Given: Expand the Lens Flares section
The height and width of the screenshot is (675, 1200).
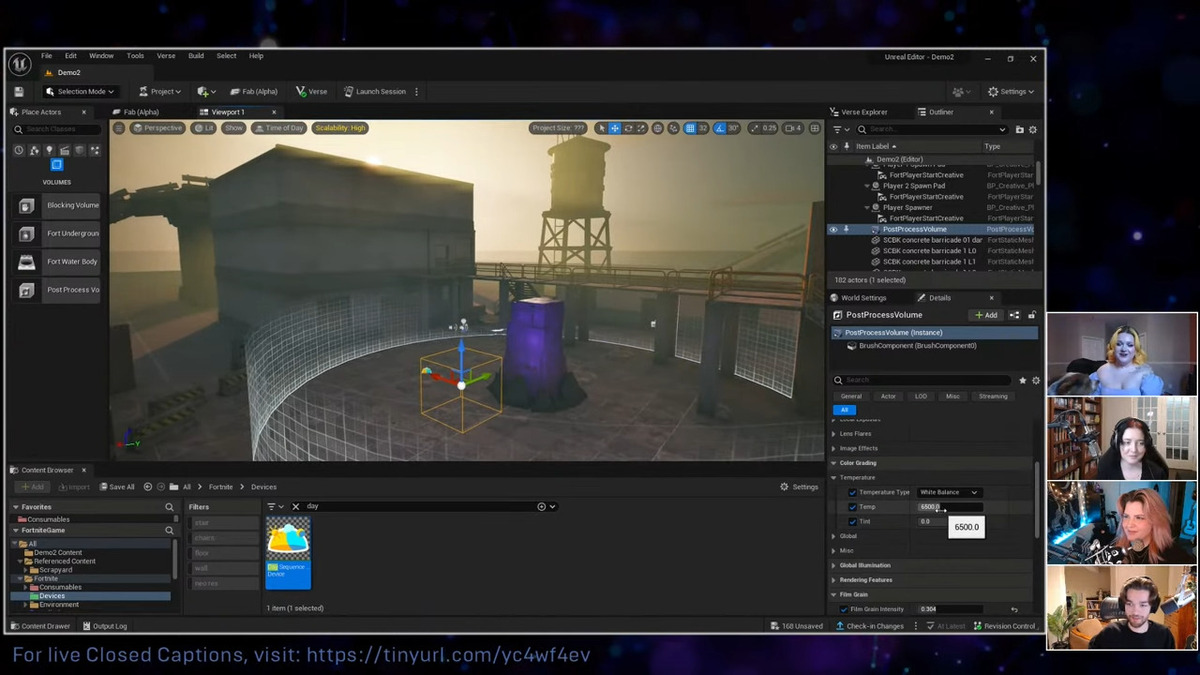Looking at the screenshot, I should point(835,434).
